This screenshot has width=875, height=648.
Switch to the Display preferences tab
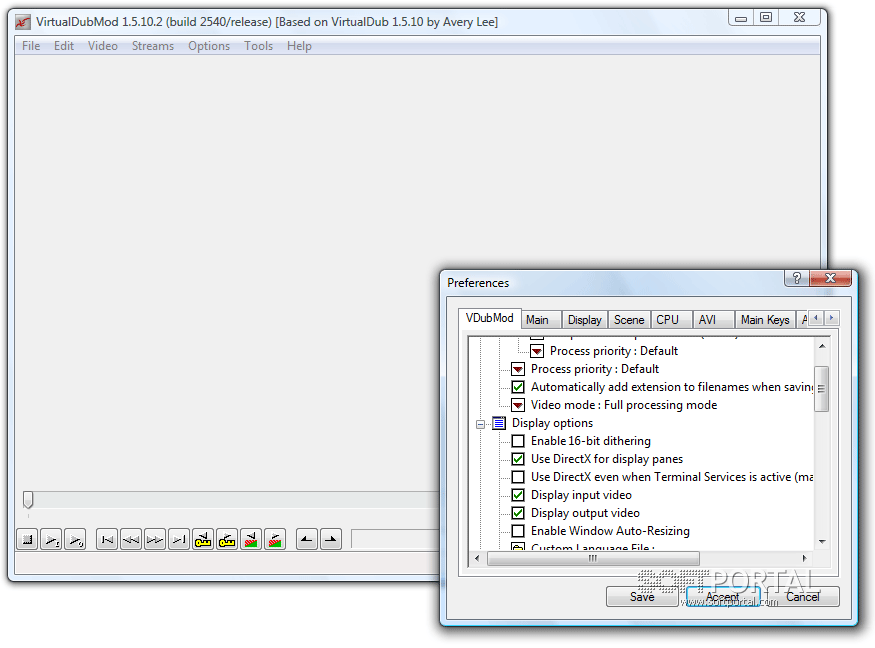(x=584, y=320)
